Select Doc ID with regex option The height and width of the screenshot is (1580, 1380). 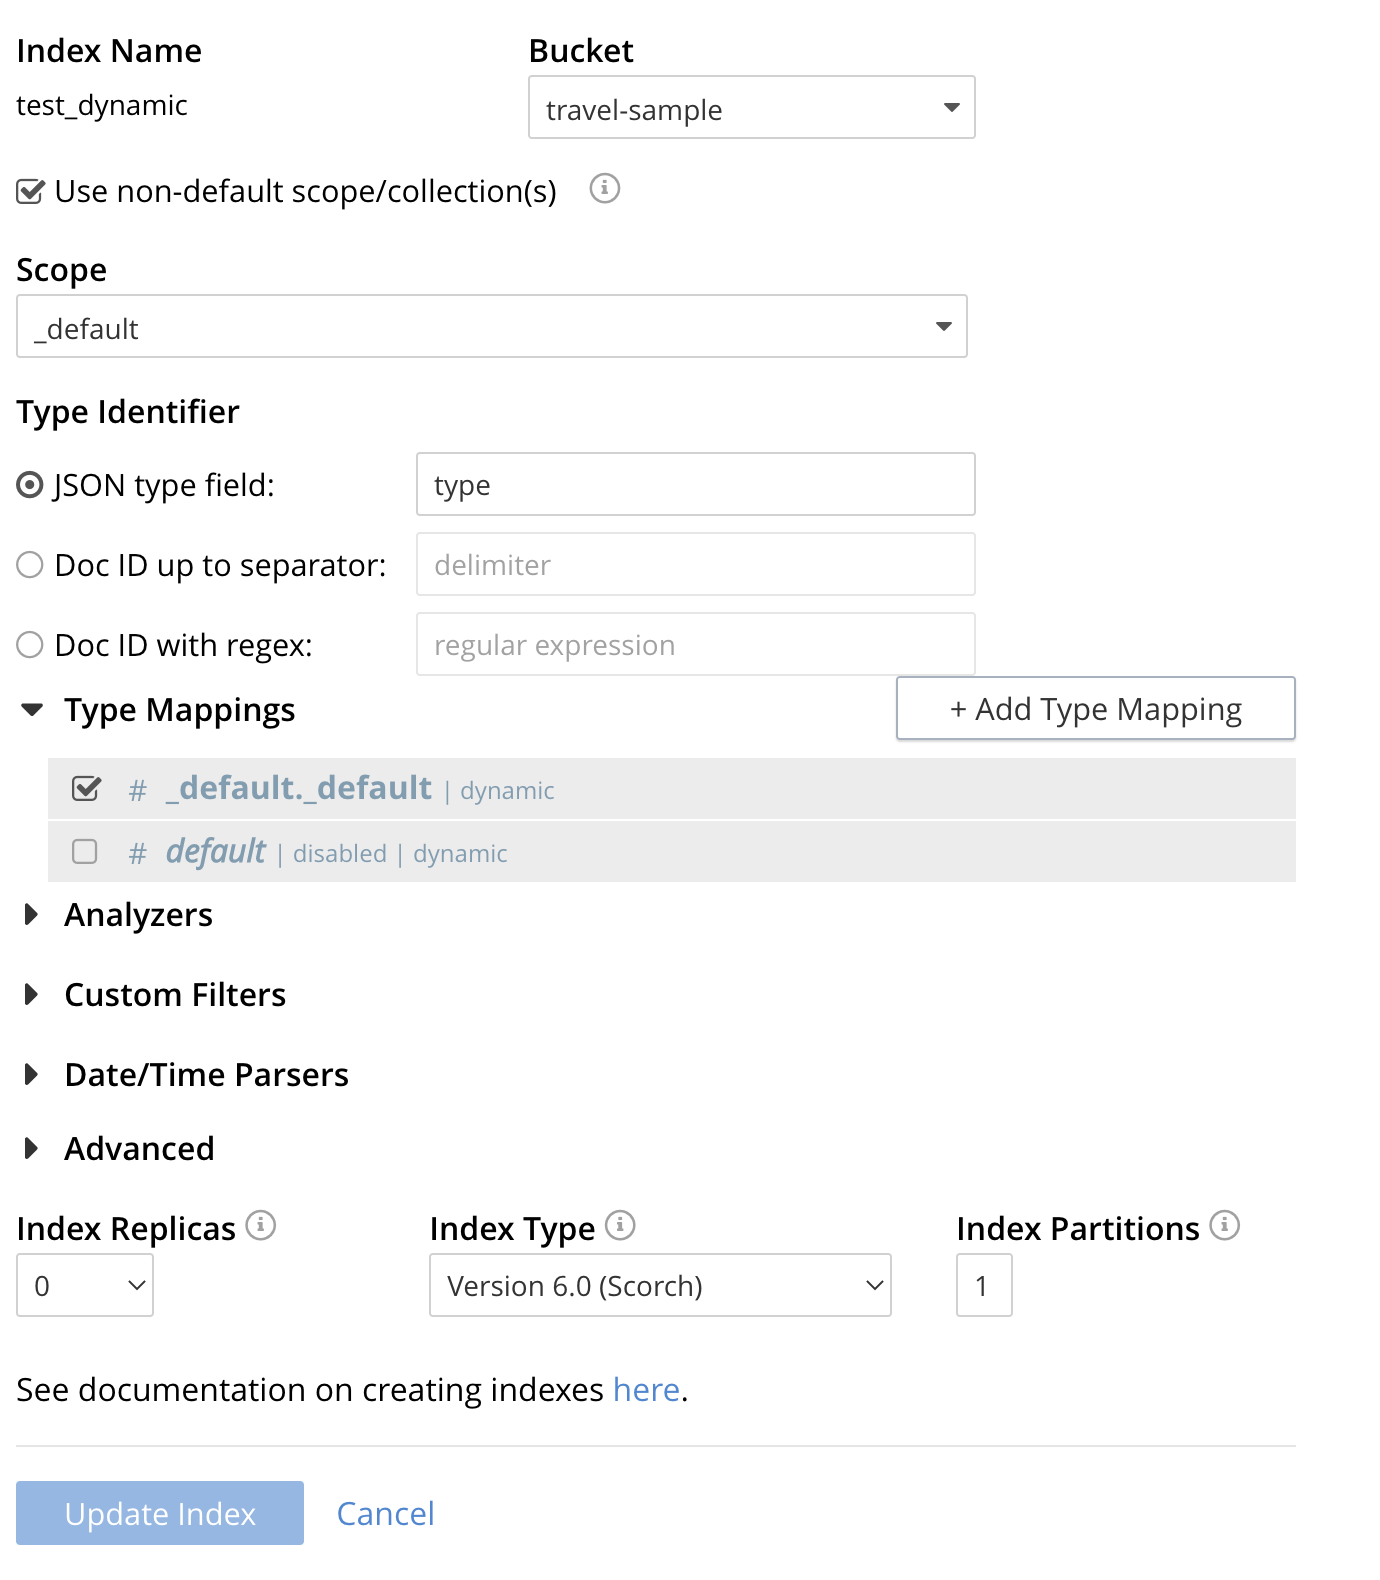(x=30, y=645)
